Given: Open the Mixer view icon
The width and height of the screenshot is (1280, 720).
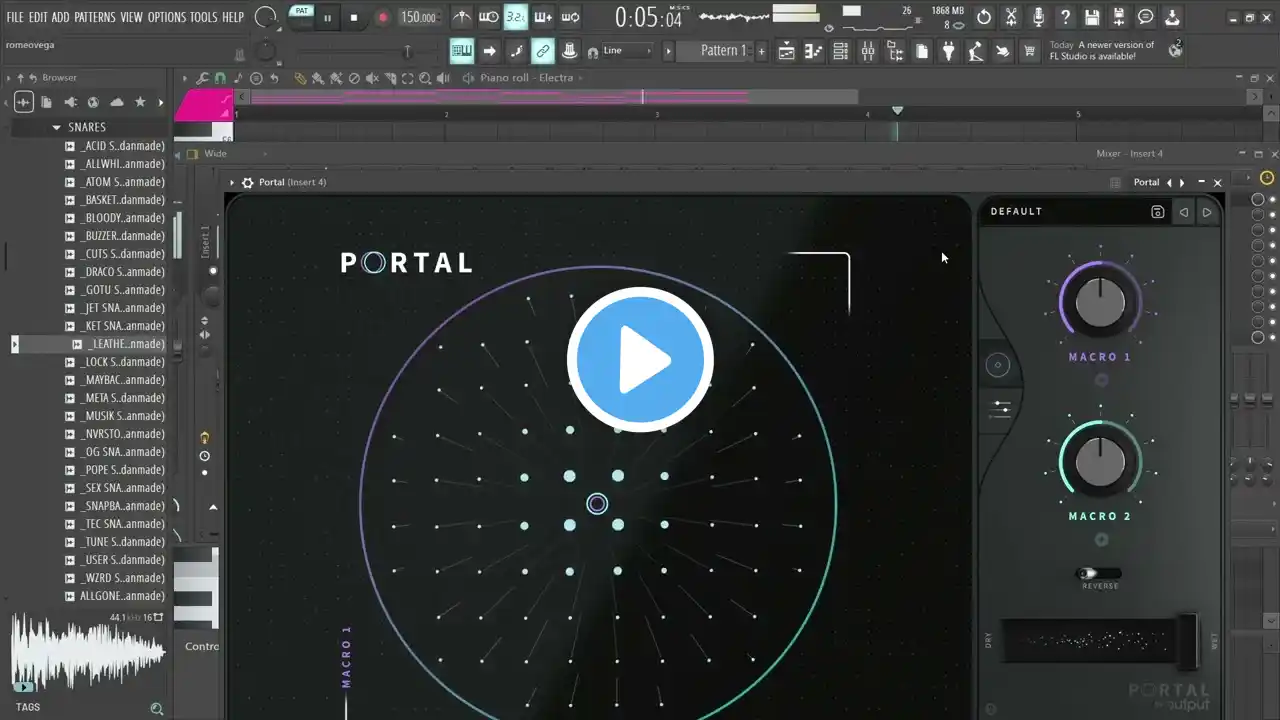Looking at the screenshot, I should tap(867, 51).
